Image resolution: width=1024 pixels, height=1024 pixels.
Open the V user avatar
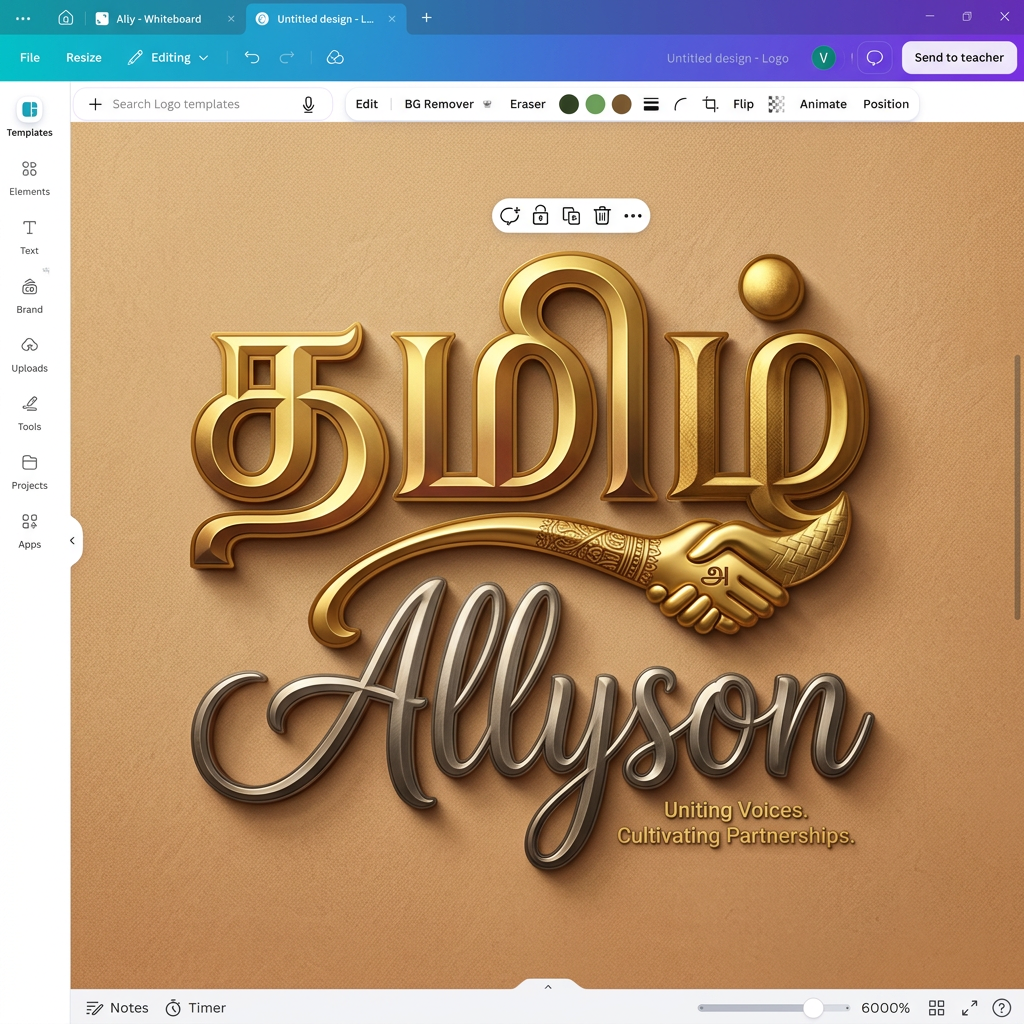pyautogui.click(x=824, y=57)
